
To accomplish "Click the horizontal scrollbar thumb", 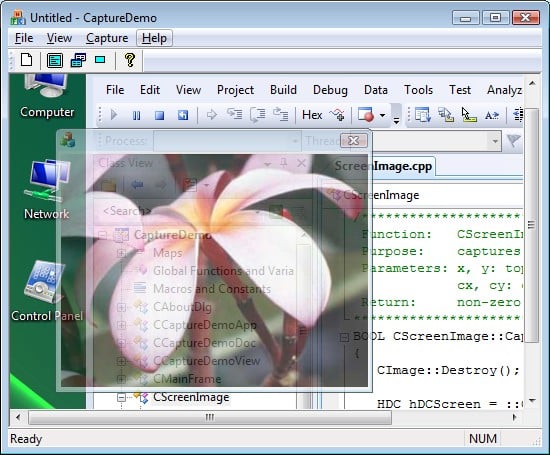I will pyautogui.click(x=210, y=417).
